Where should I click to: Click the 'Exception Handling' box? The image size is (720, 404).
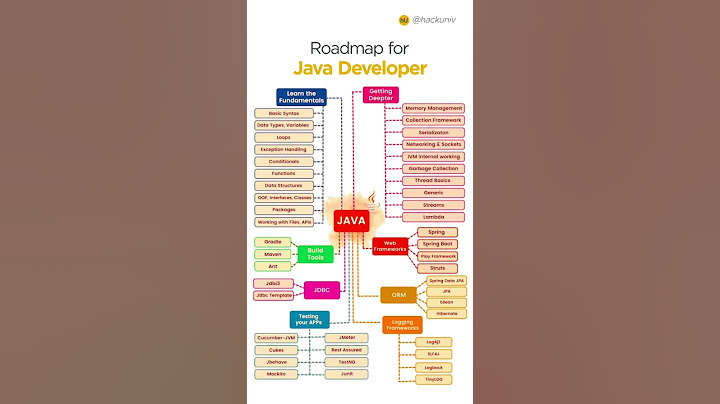click(x=284, y=149)
